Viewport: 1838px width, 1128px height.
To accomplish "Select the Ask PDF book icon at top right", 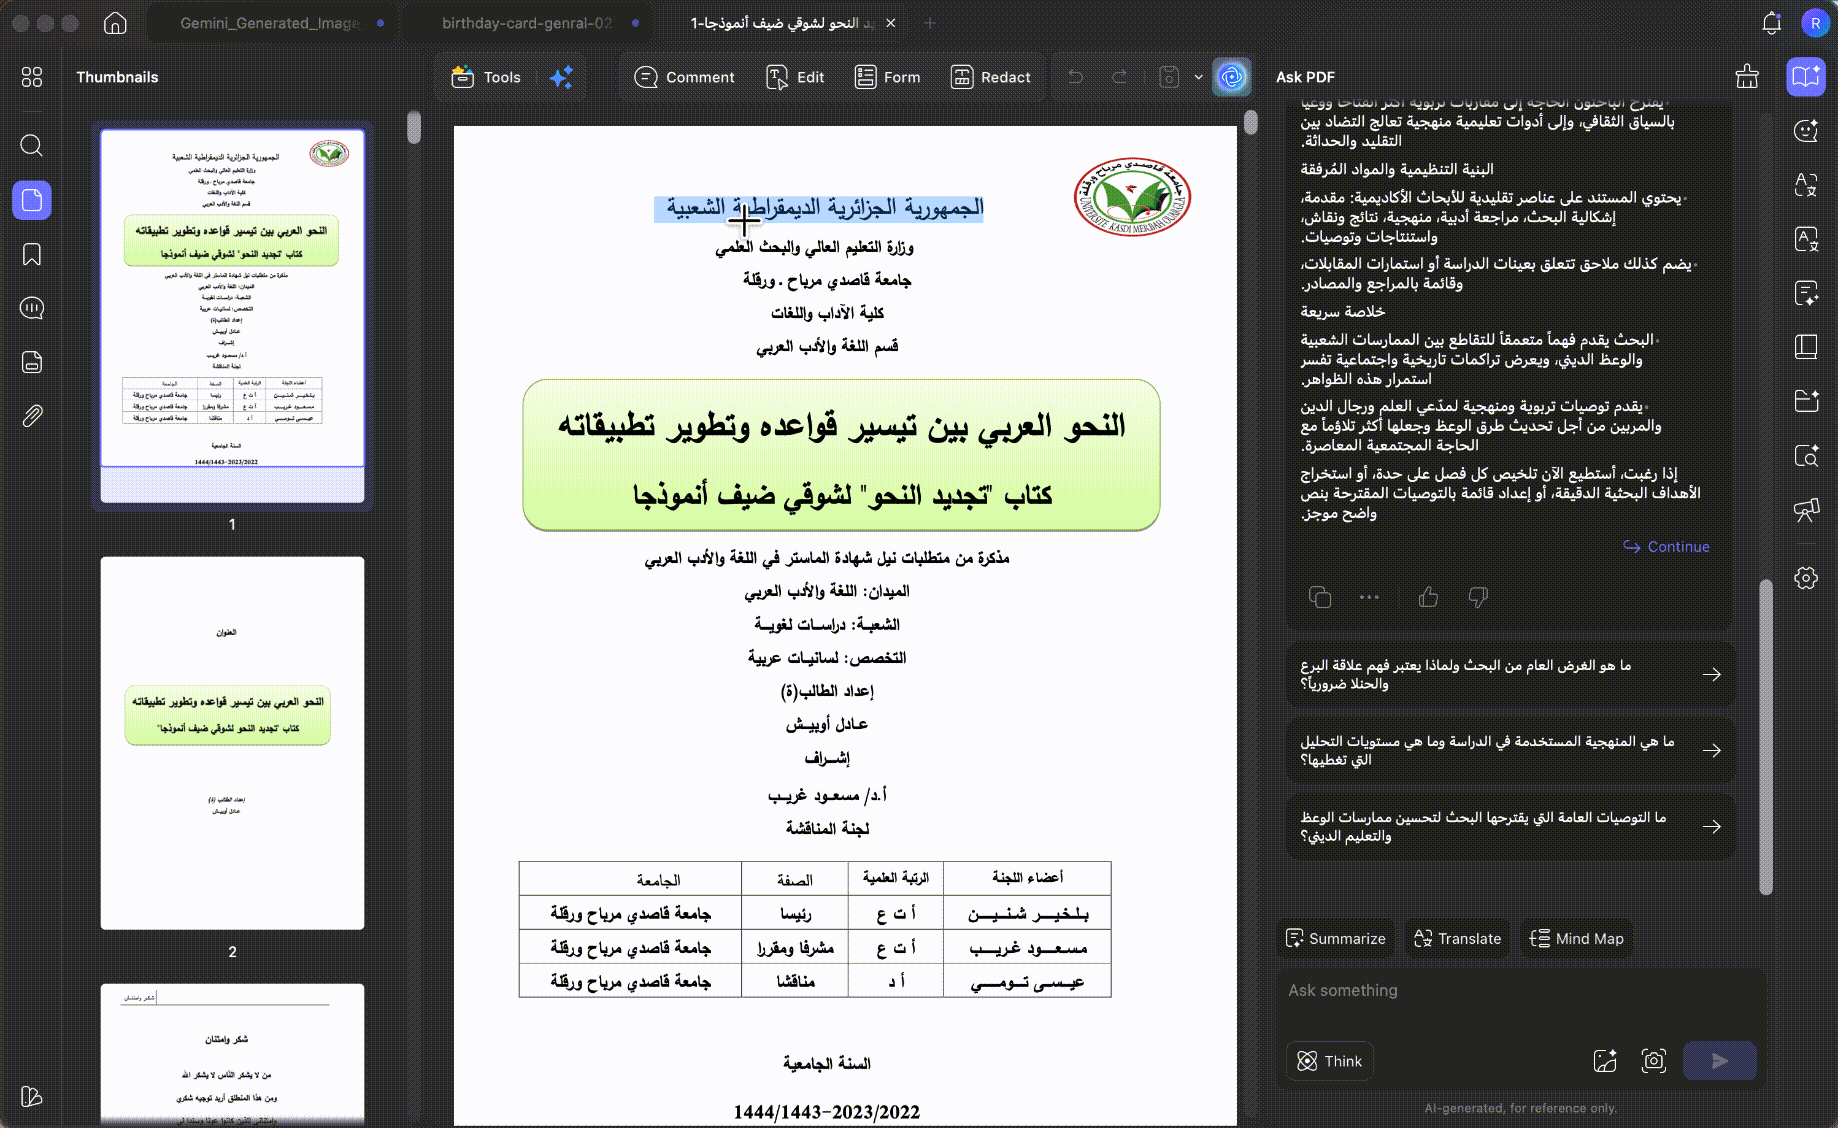I will (x=1806, y=77).
